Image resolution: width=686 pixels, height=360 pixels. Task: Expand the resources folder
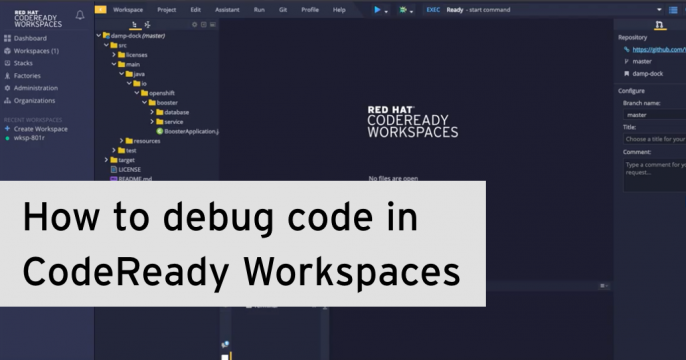pos(122,141)
